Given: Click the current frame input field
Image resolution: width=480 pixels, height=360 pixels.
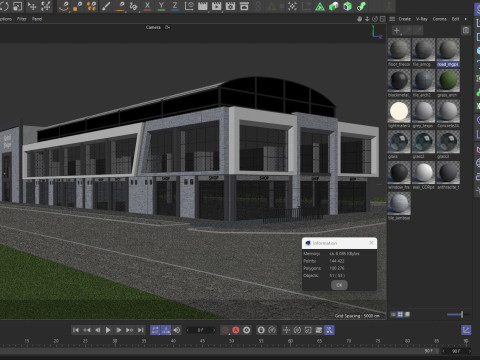Looking at the screenshot, I should [201, 330].
